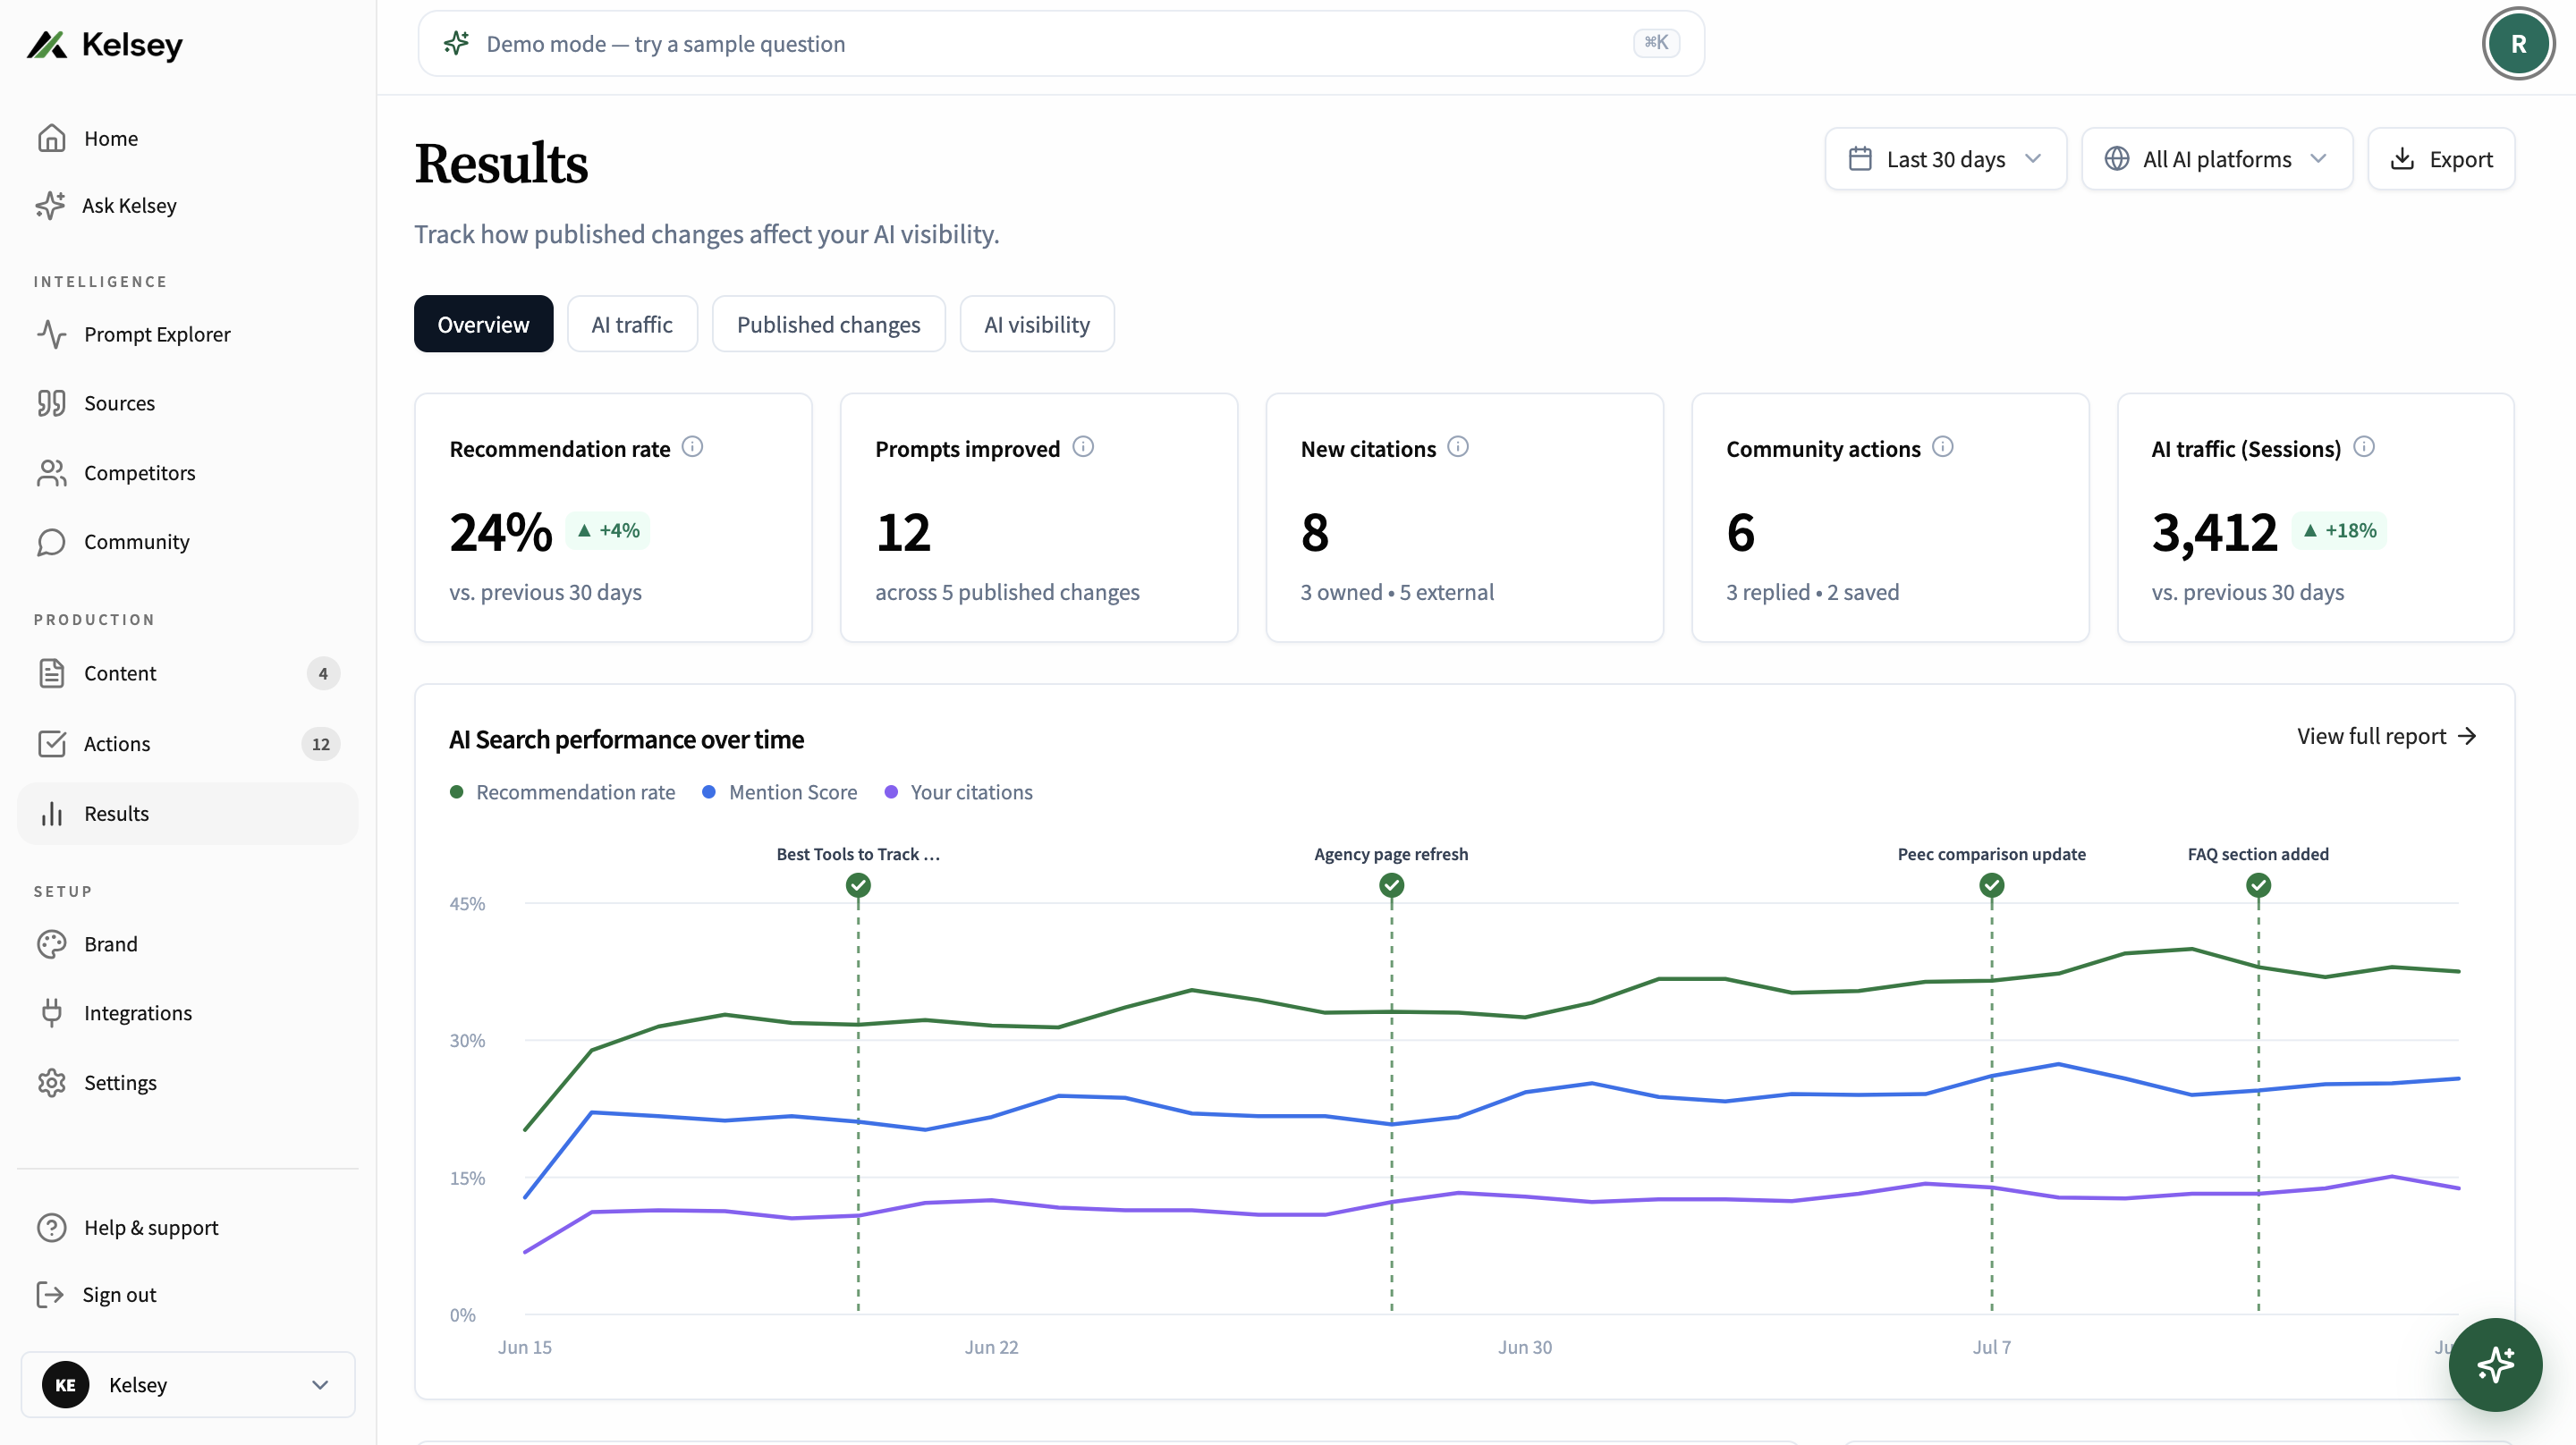
Task: Click the Kelsey logo icon
Action: (x=46, y=45)
